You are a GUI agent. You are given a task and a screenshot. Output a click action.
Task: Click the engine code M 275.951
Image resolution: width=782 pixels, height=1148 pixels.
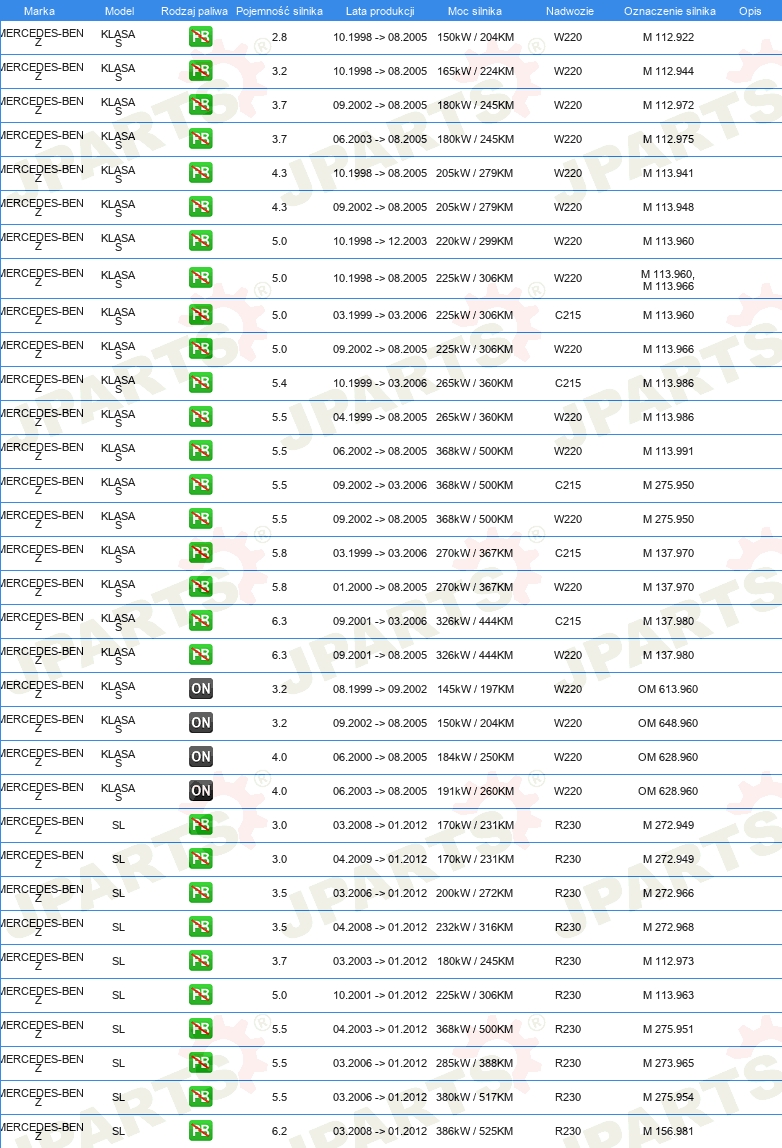pyautogui.click(x=669, y=1029)
